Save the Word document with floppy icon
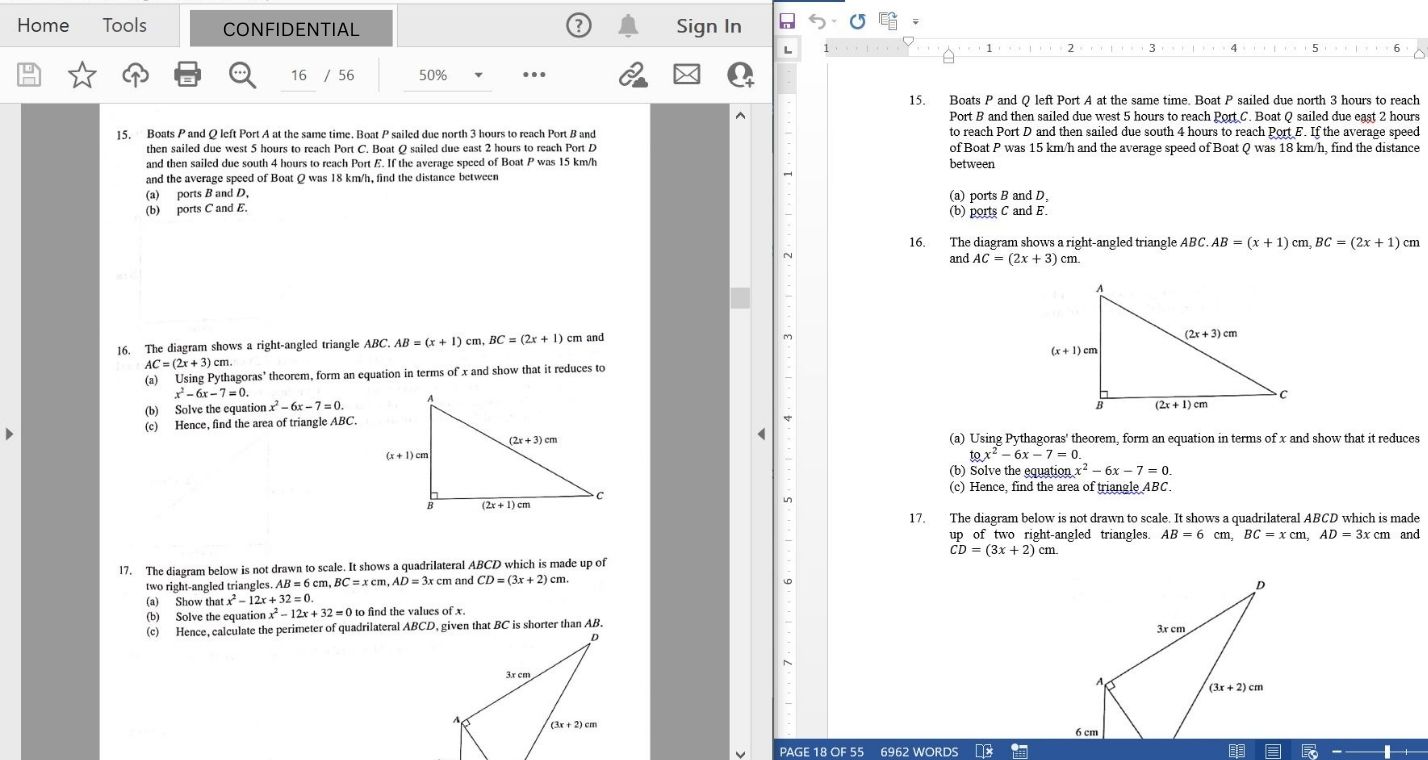 (x=787, y=19)
